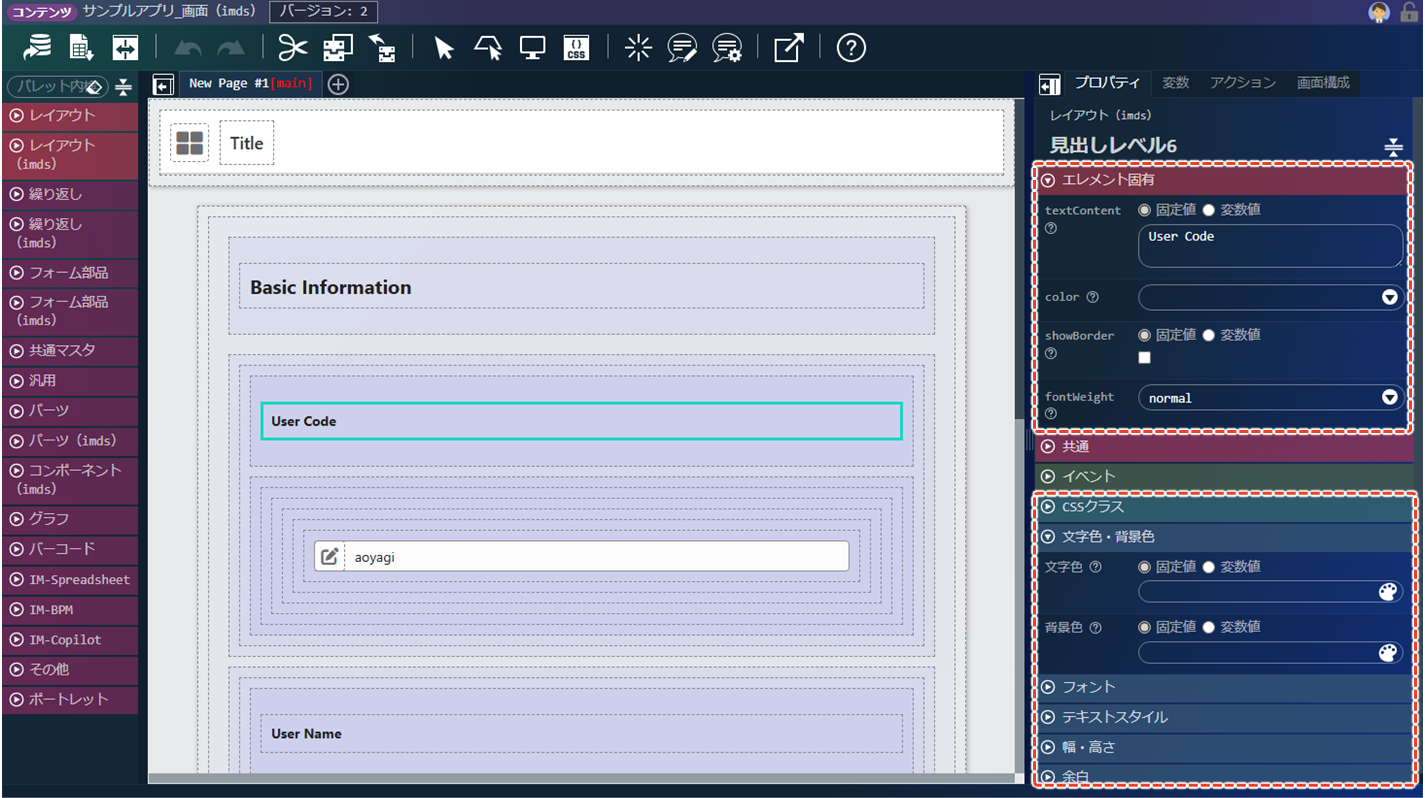1425x798 pixels.
Task: Add a new page with plus icon
Action: coord(338,84)
